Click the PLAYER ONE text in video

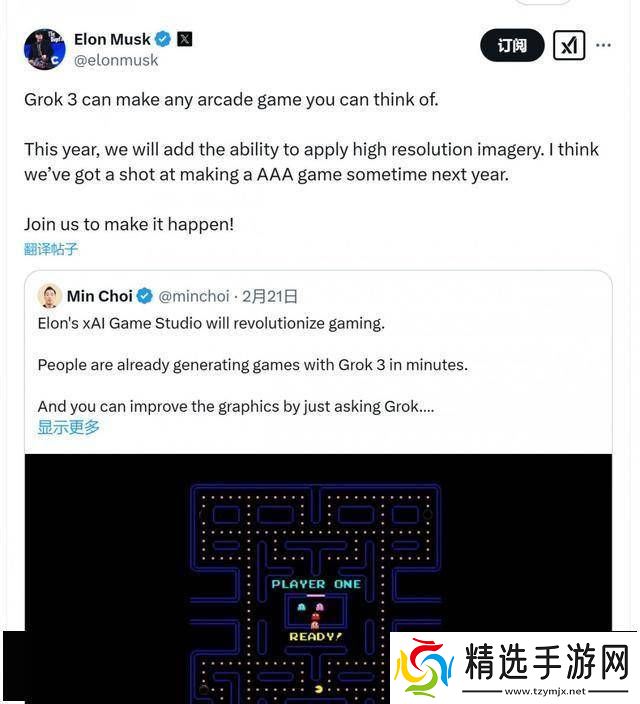click(x=316, y=584)
